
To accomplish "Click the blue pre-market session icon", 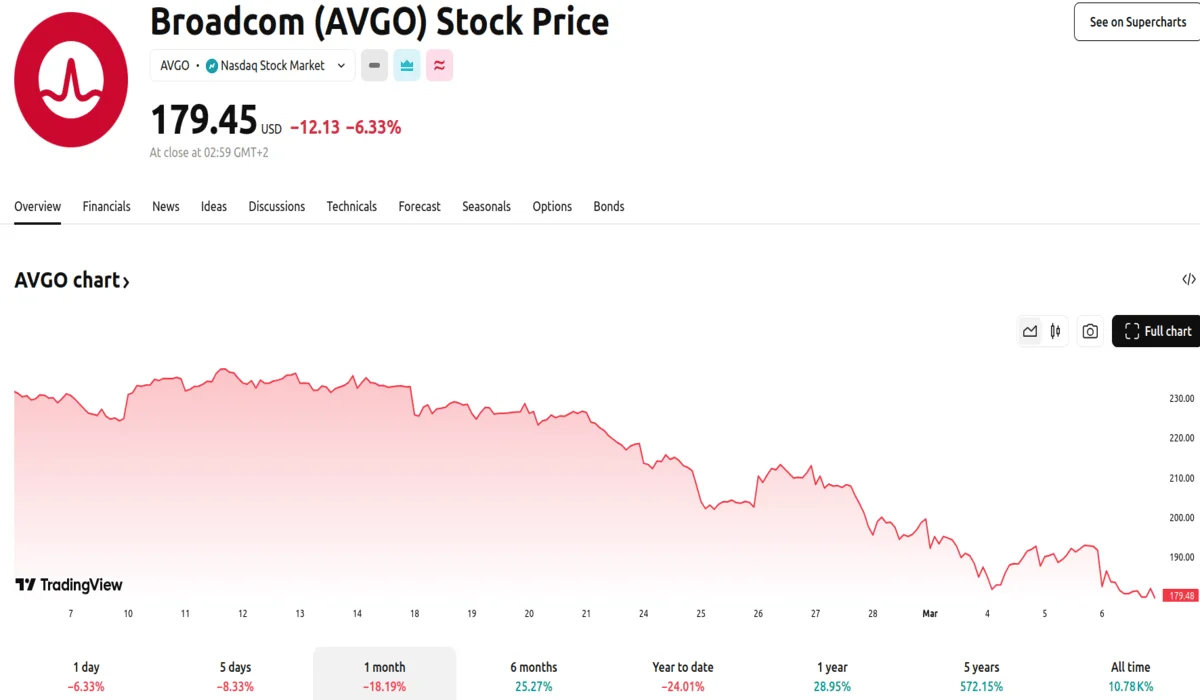I will point(407,65).
